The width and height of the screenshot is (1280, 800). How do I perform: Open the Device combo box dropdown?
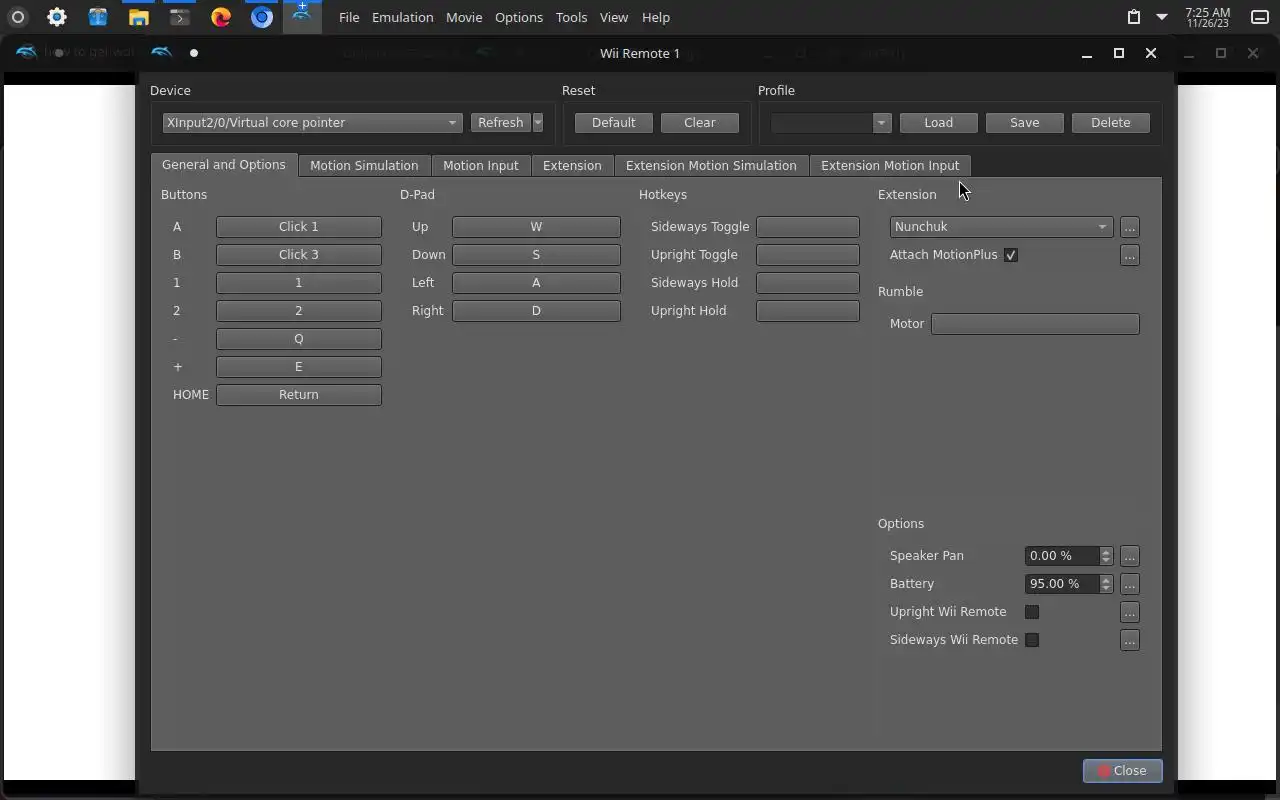312,123
